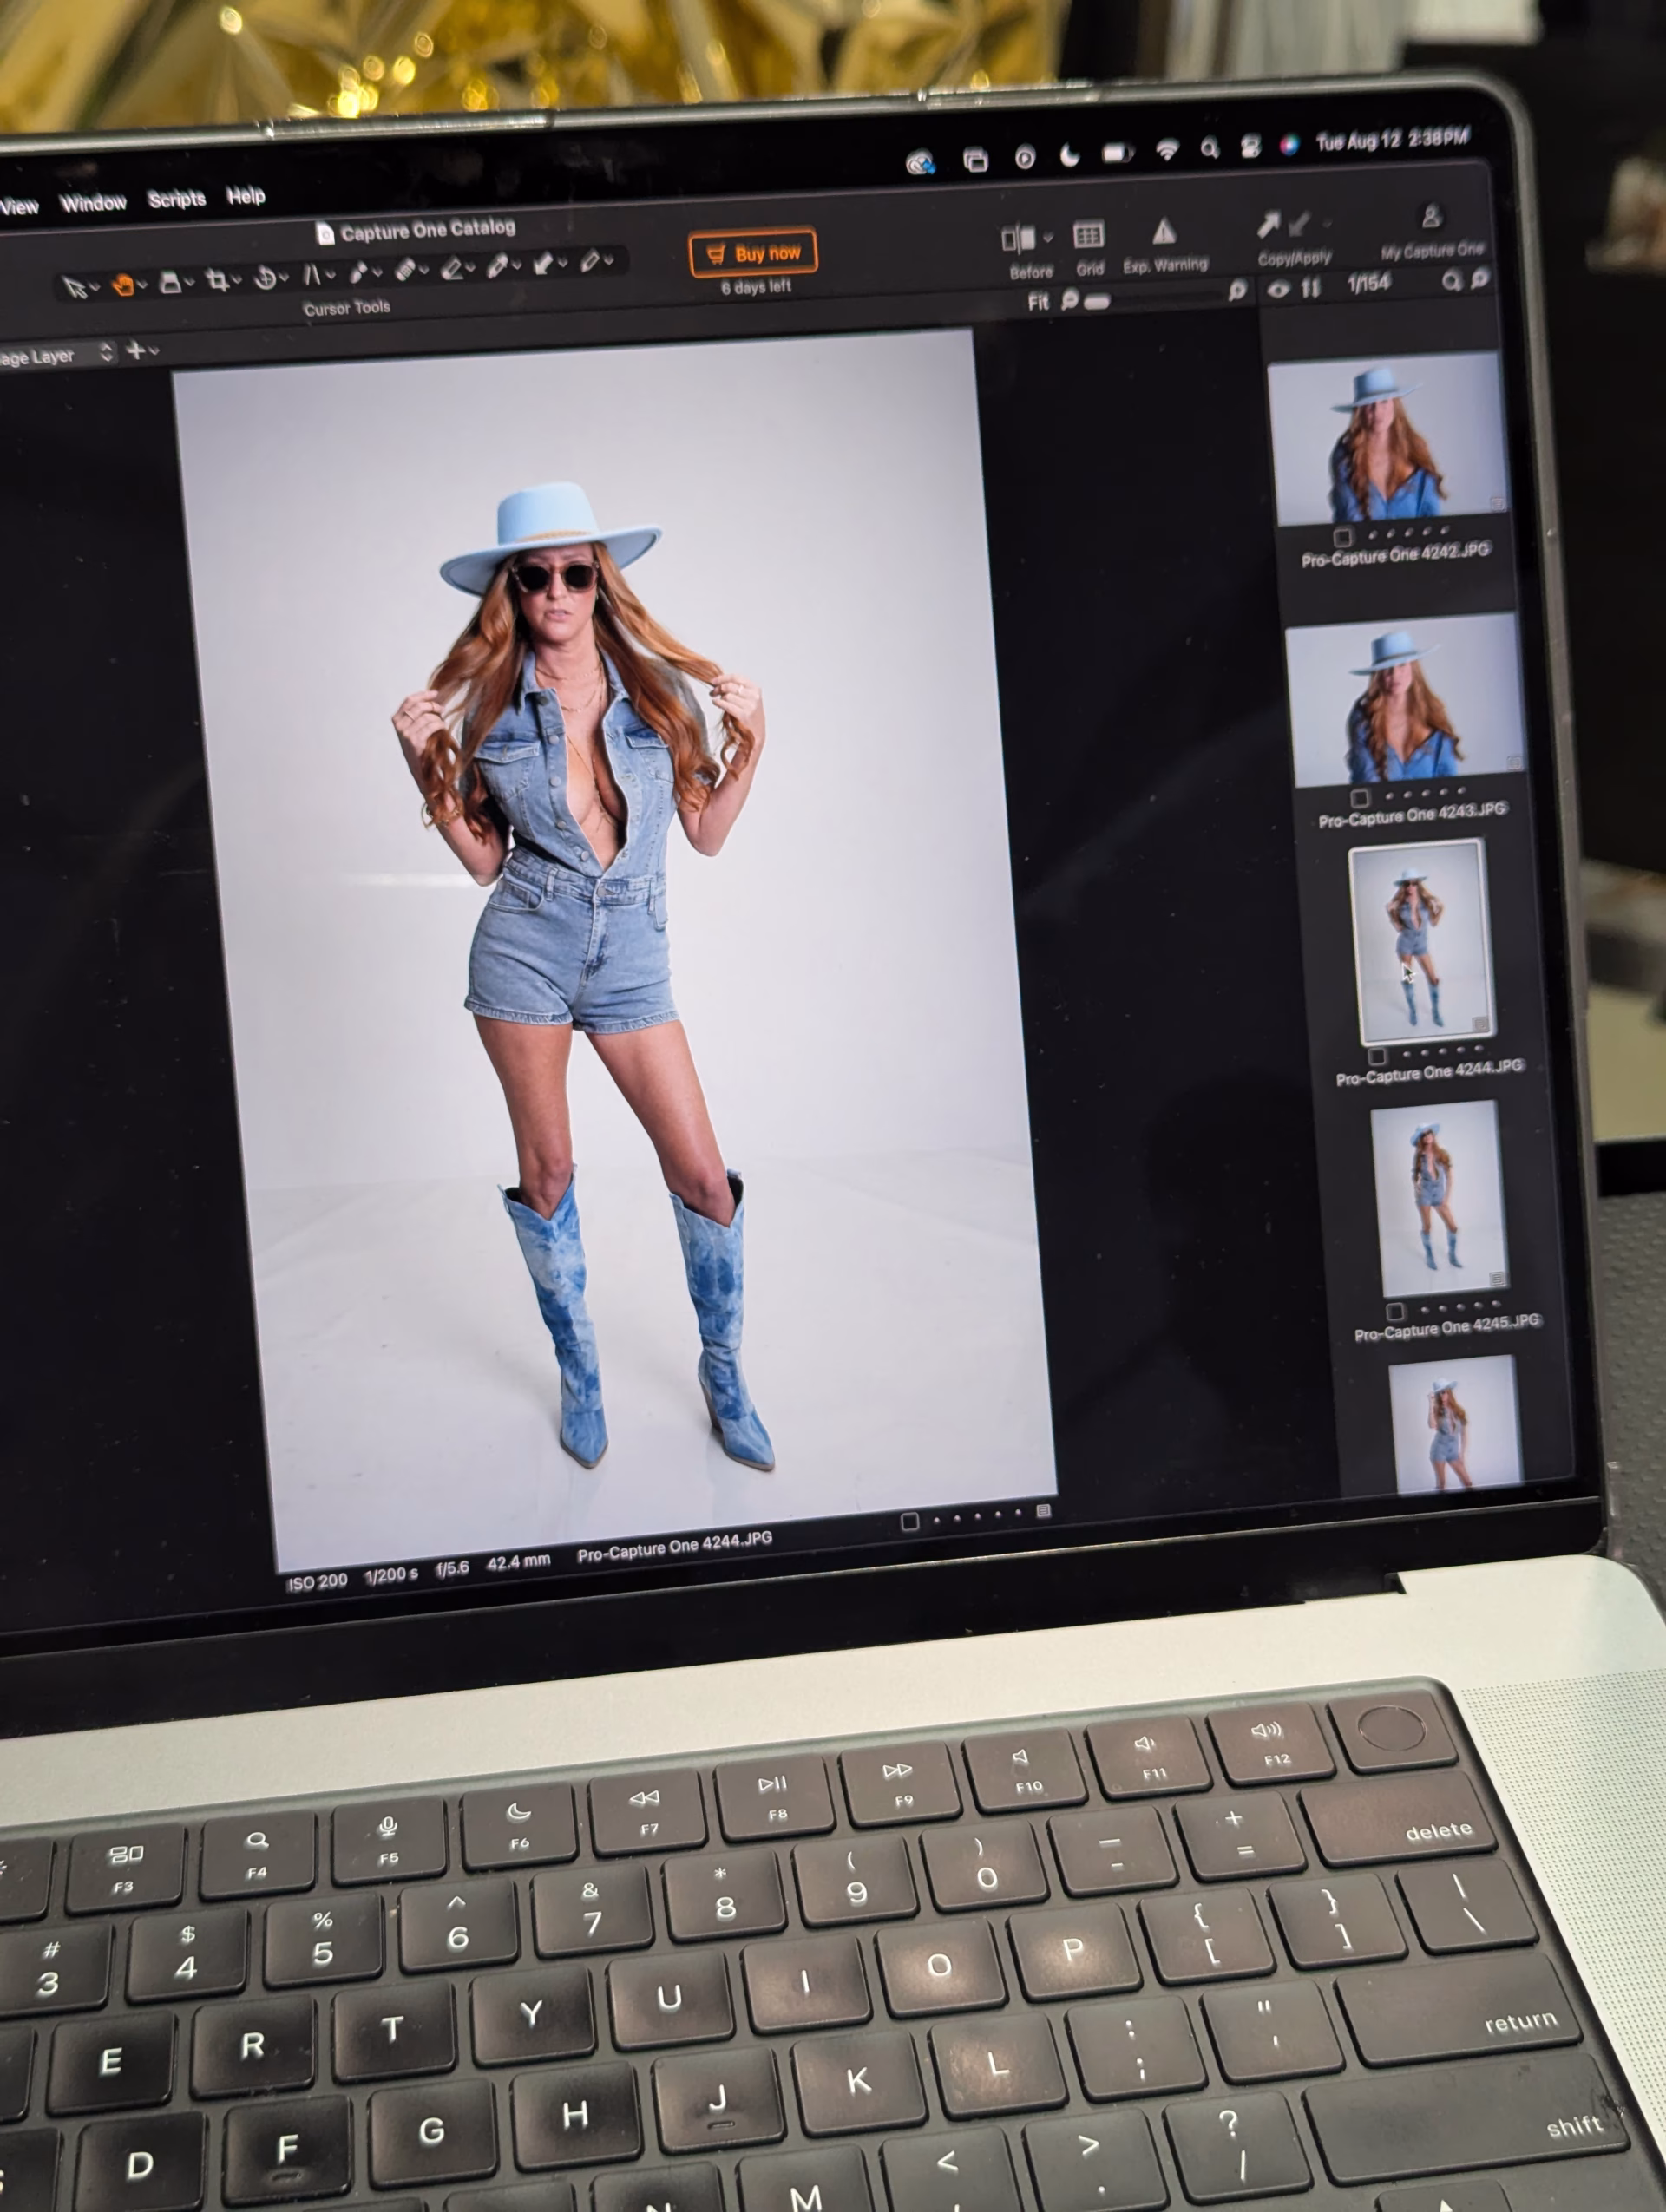Expand the Before view dropdown arrow
This screenshot has width=1666, height=2212.
coord(1048,238)
